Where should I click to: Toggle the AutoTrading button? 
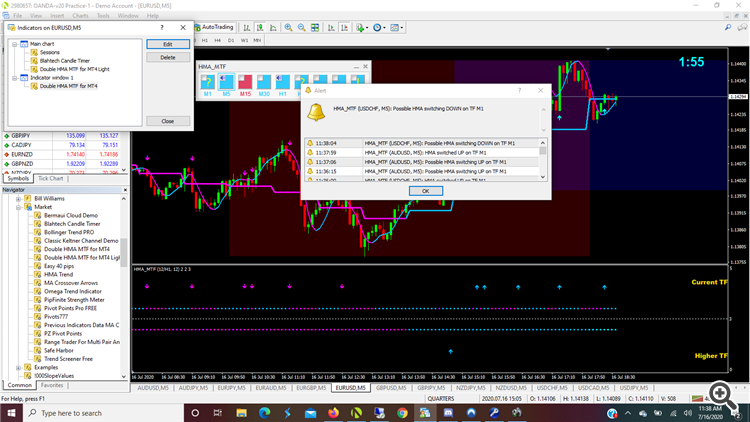coord(214,27)
